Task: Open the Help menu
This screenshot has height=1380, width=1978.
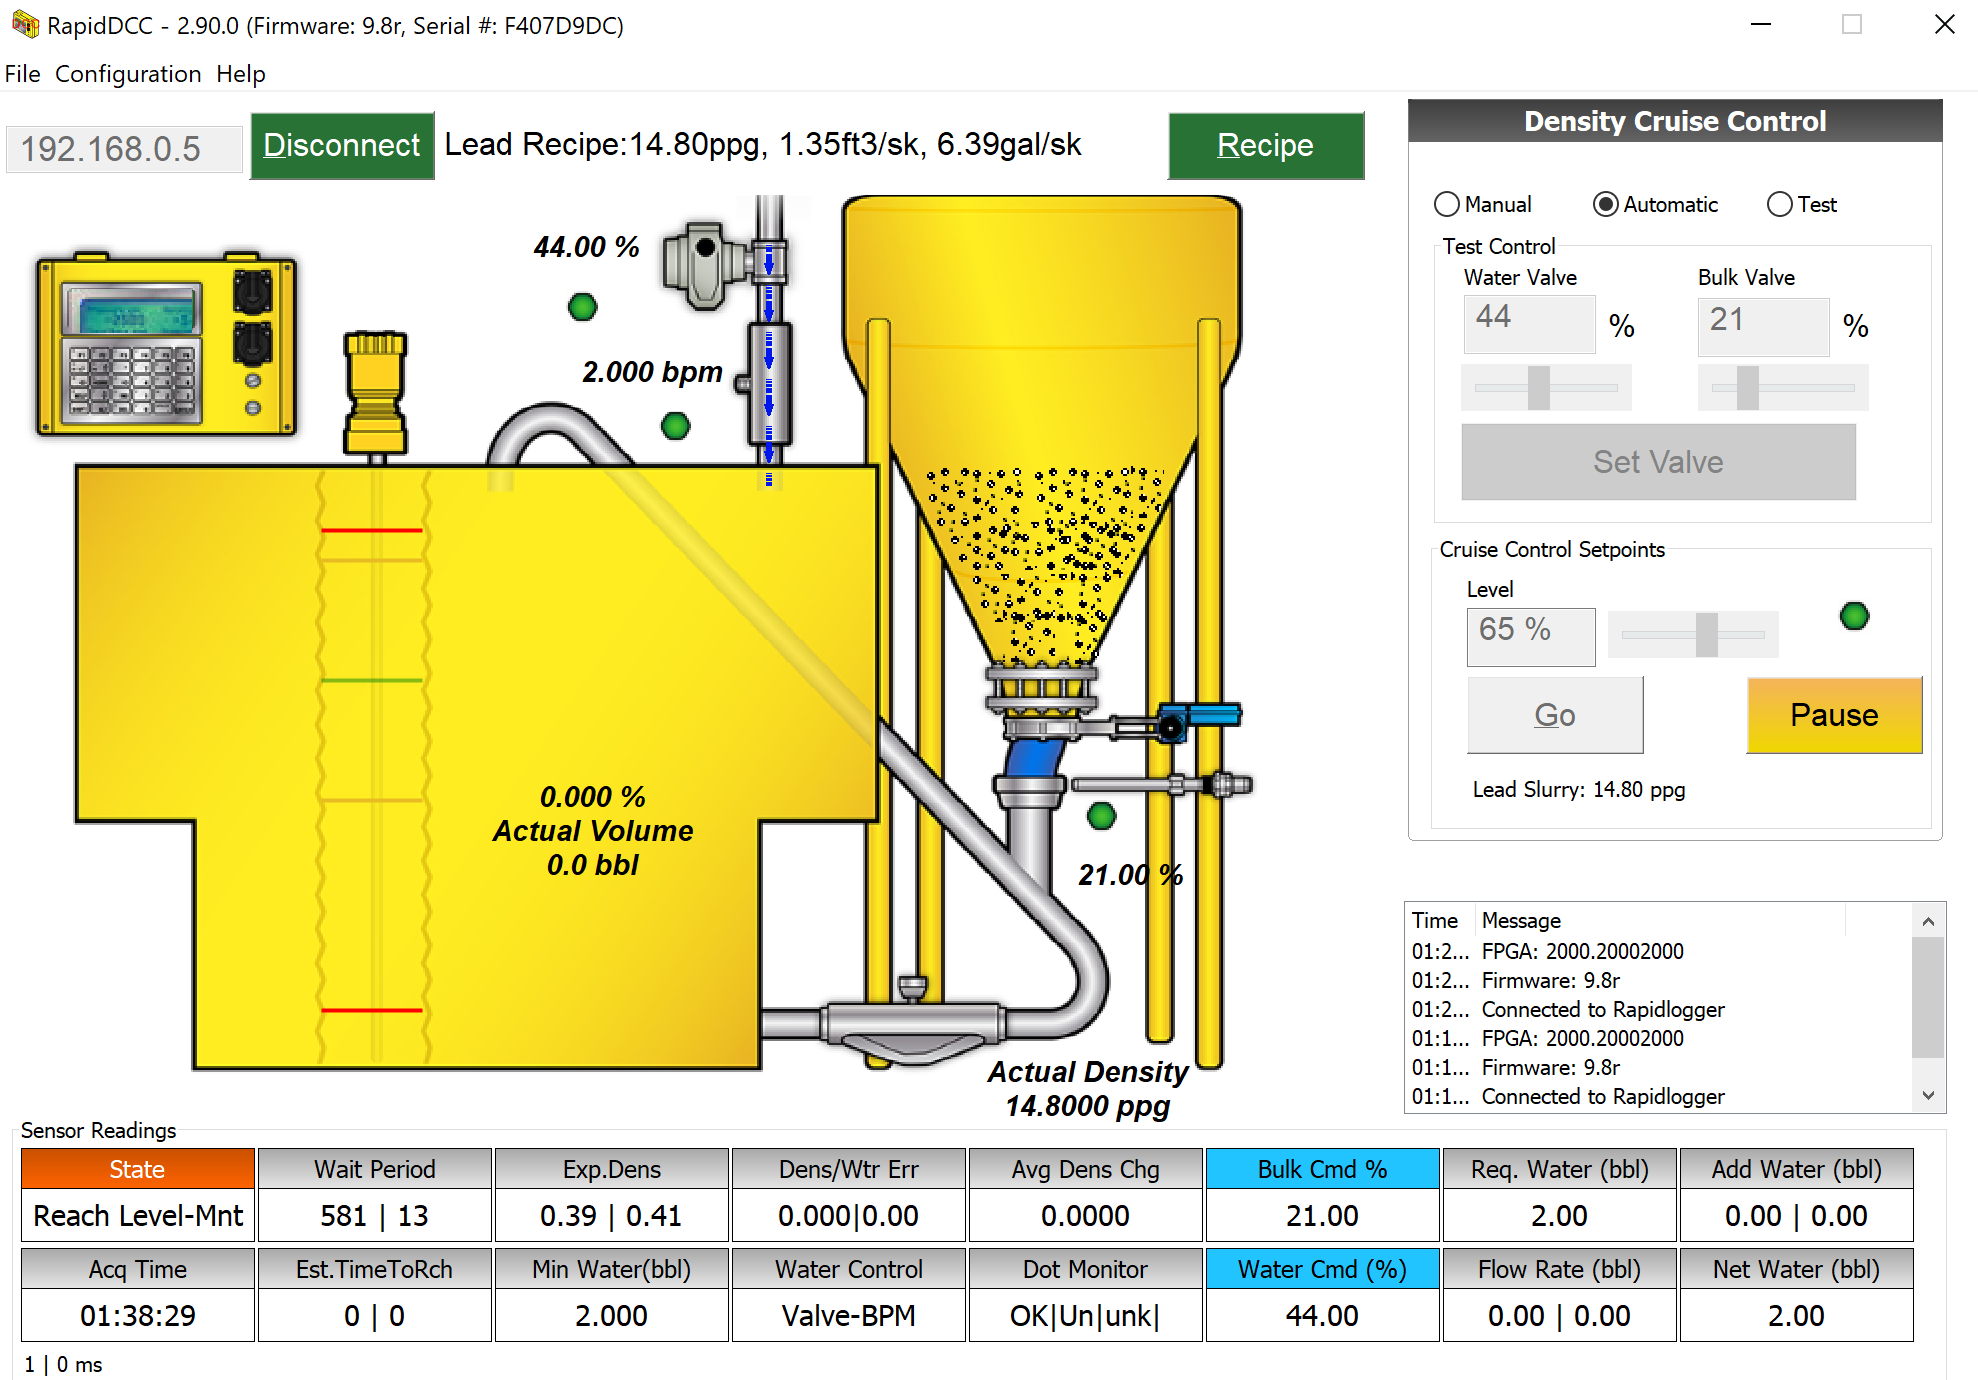Action: tap(241, 74)
